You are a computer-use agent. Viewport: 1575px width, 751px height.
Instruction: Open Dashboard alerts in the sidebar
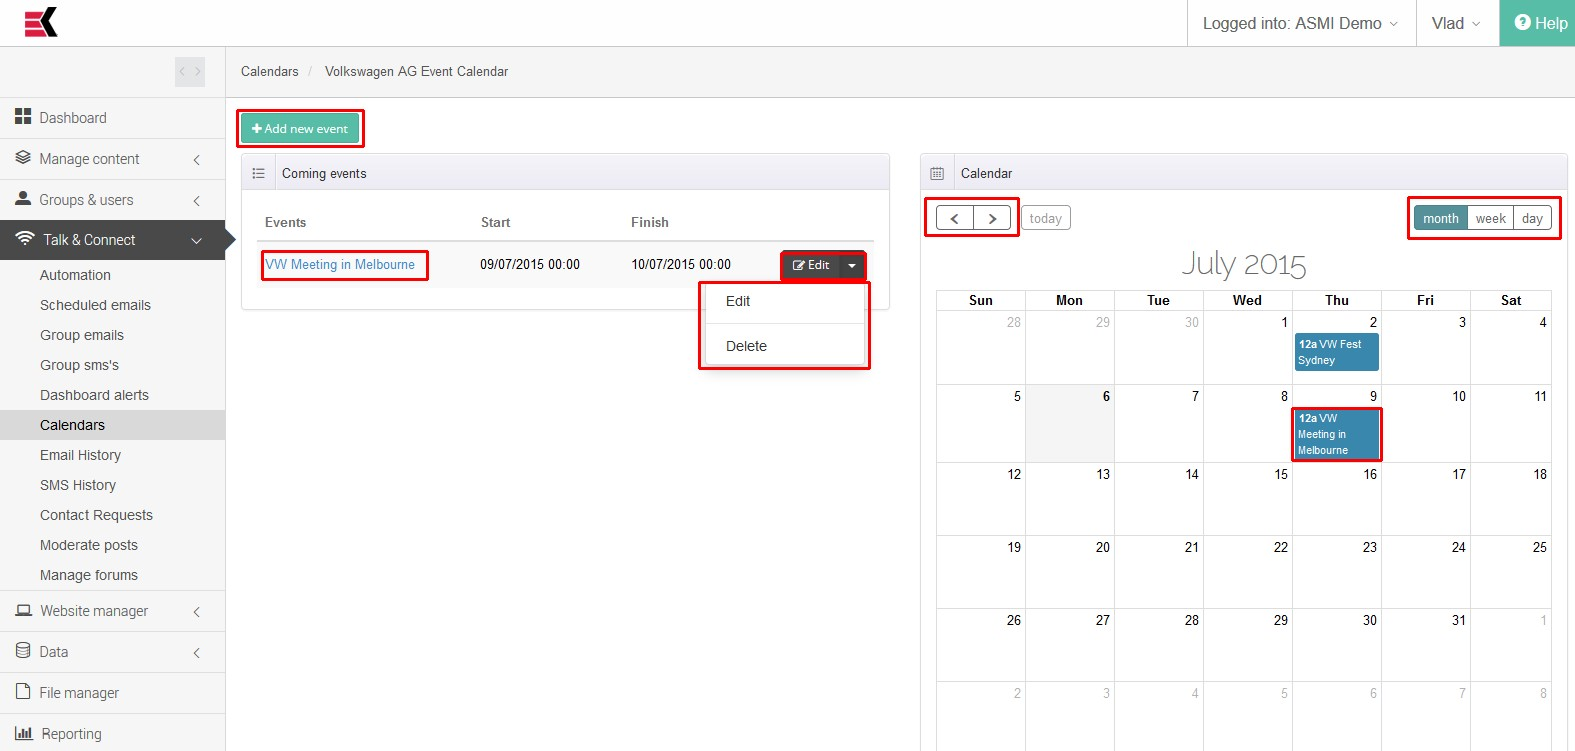(x=94, y=395)
